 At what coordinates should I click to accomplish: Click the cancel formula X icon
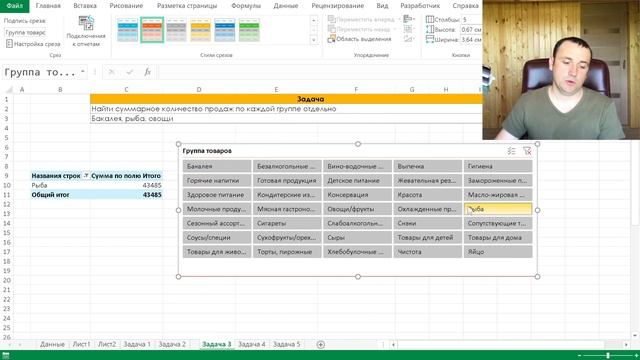(111, 72)
